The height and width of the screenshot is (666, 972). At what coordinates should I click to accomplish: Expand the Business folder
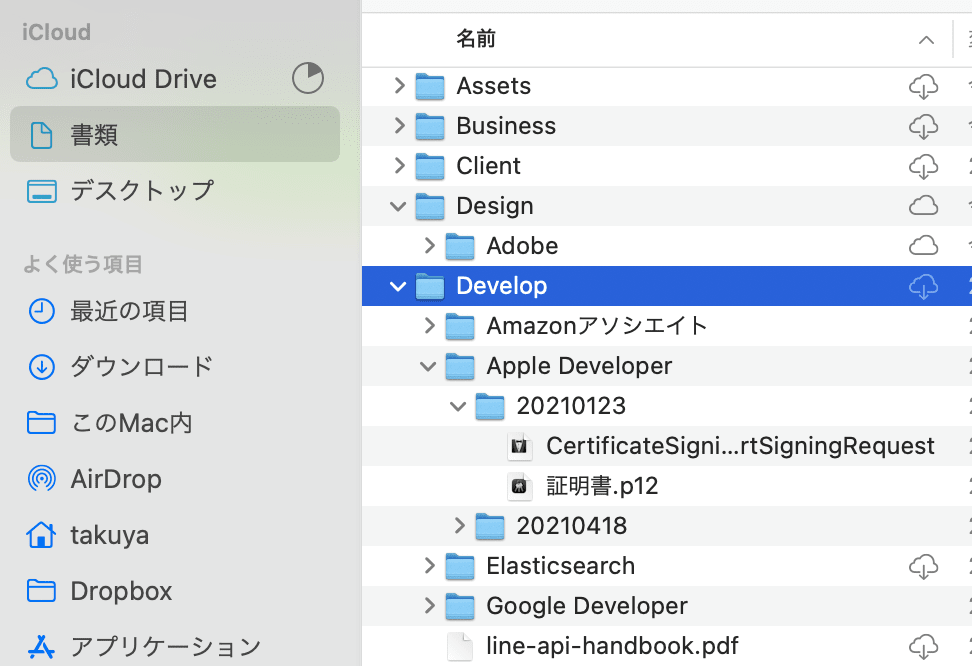399,126
